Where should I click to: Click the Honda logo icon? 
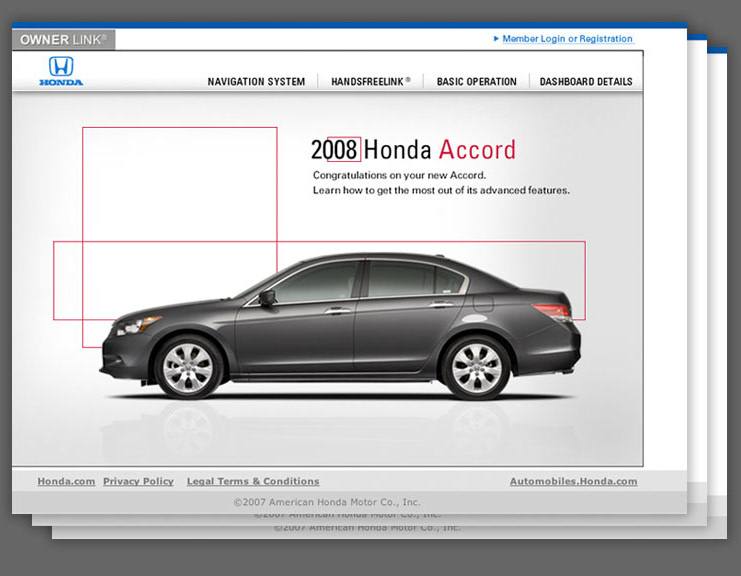(61, 71)
